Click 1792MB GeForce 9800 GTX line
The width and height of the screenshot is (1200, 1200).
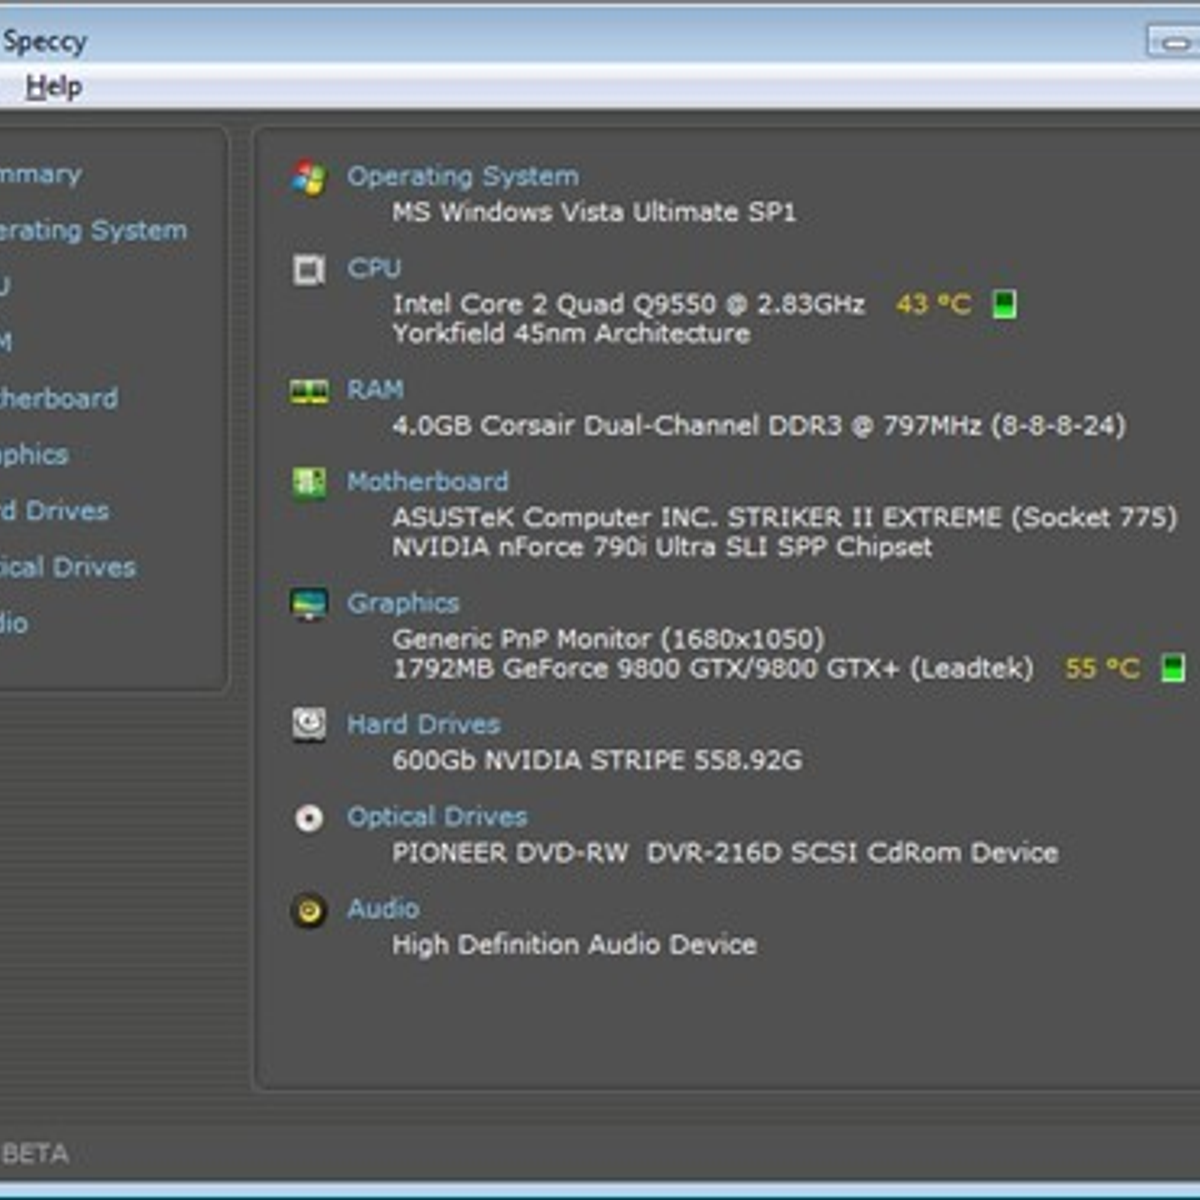coord(712,668)
